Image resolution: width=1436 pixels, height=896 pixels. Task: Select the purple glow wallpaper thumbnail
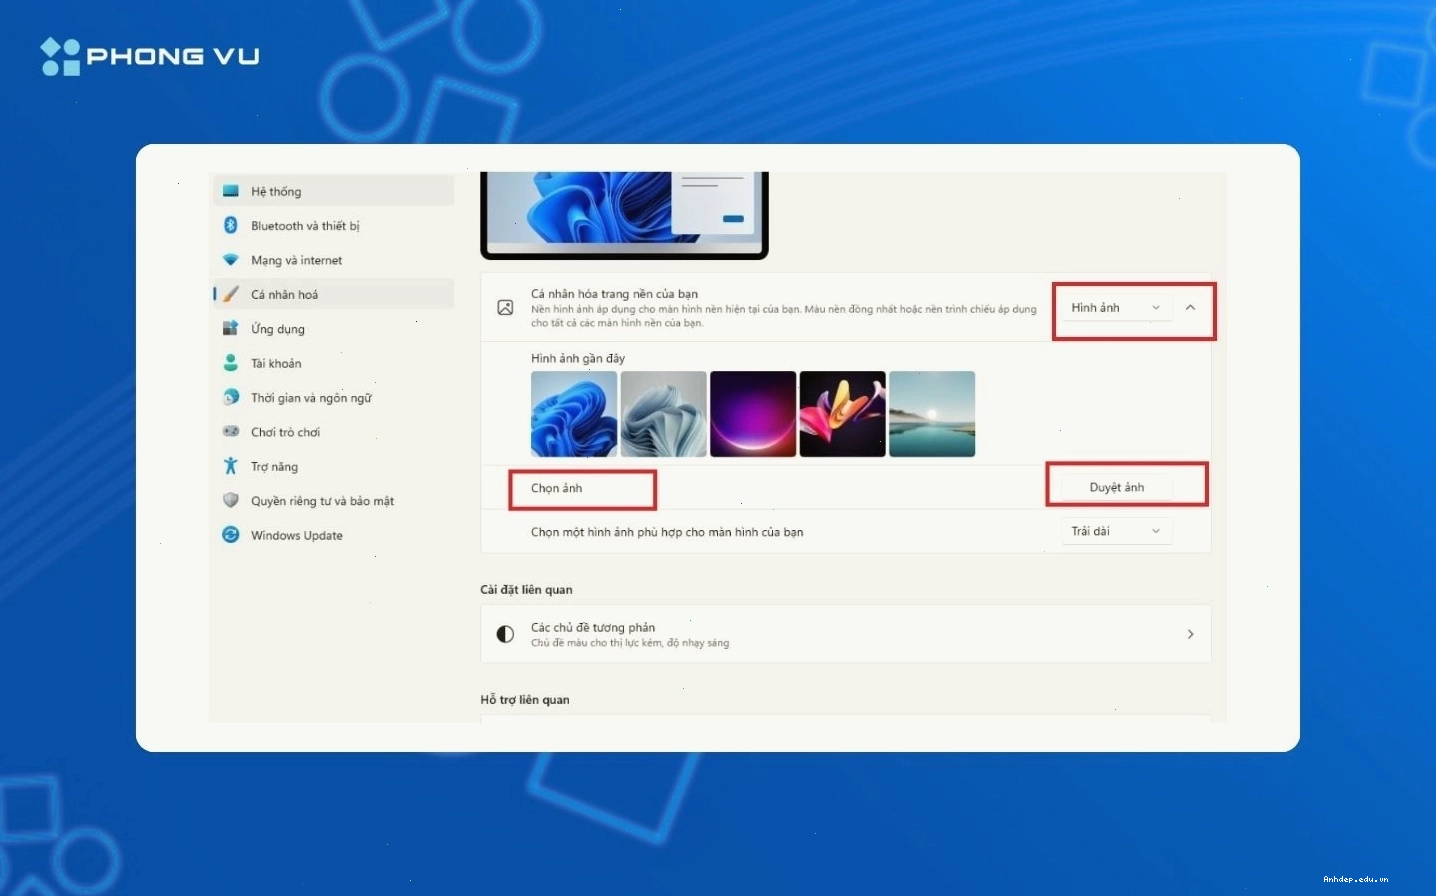click(x=753, y=414)
